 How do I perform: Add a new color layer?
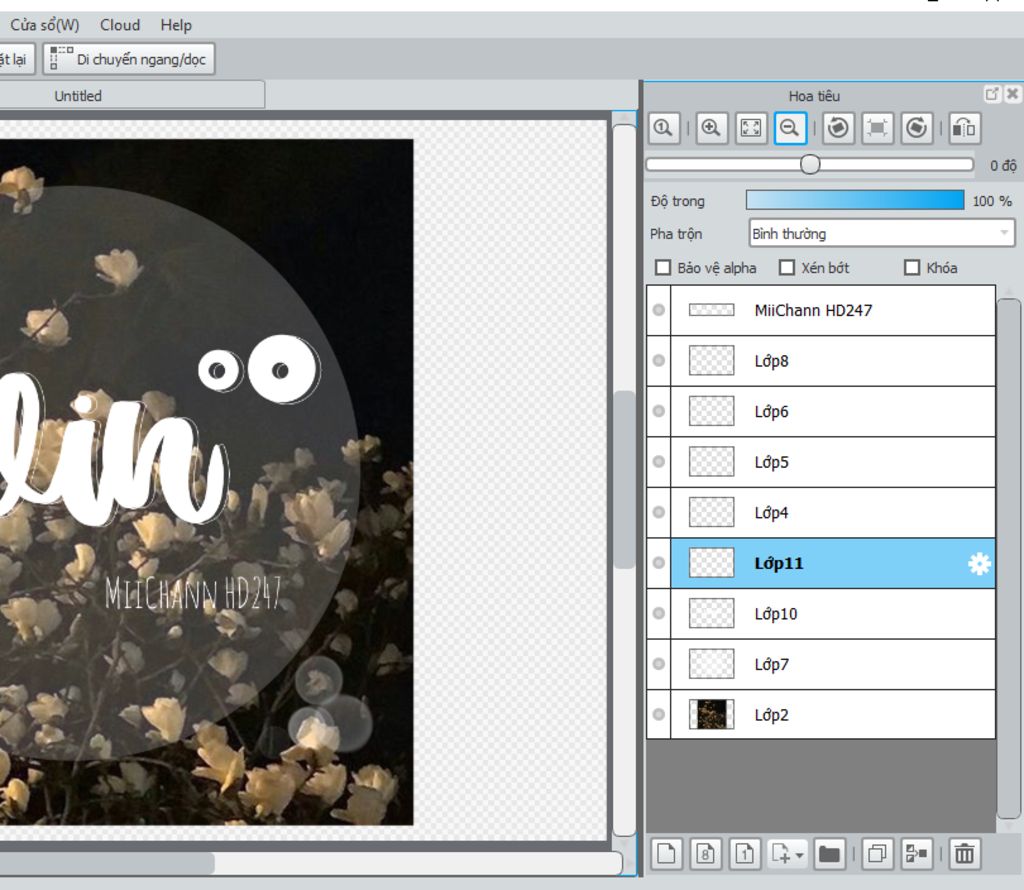666,853
